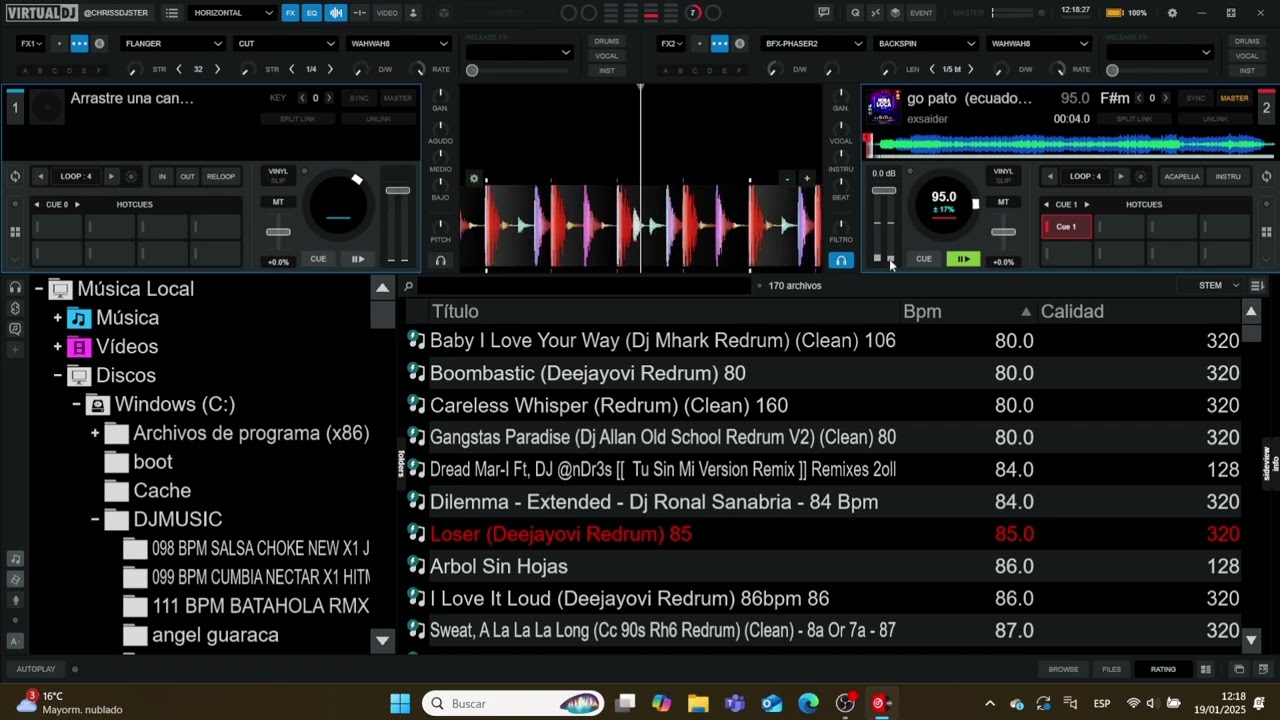Open the FX1 selector dropdown
Viewport: 1280px width, 720px height.
(x=32, y=44)
